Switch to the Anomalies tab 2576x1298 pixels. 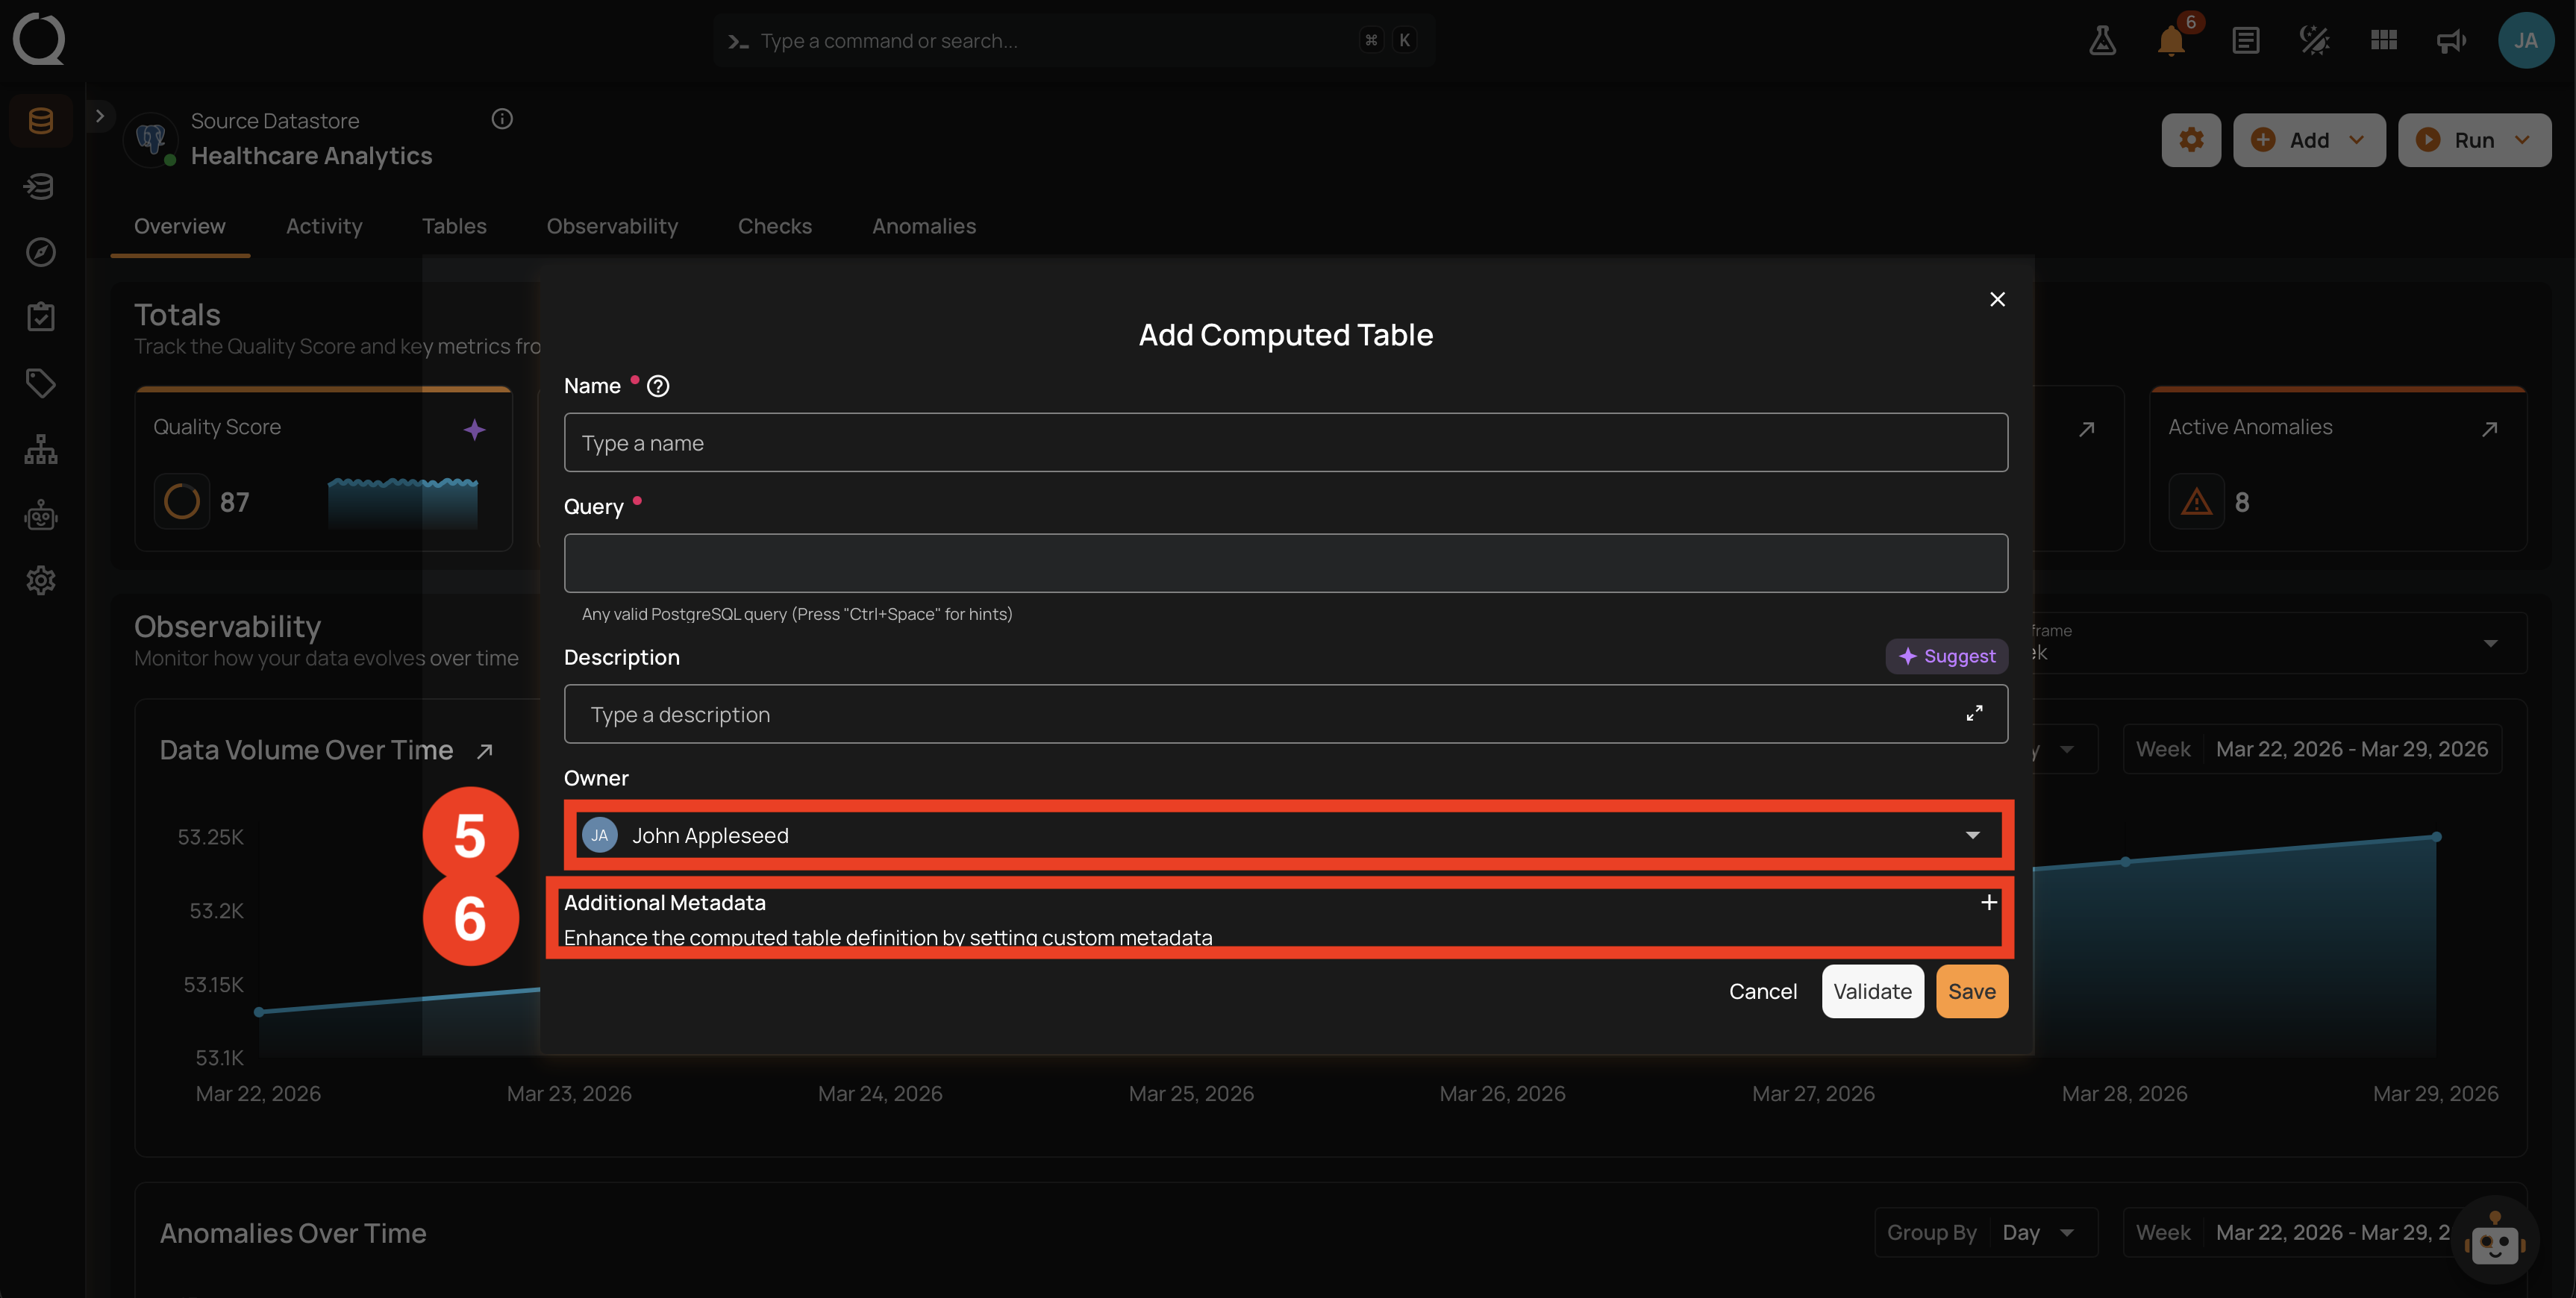click(923, 226)
